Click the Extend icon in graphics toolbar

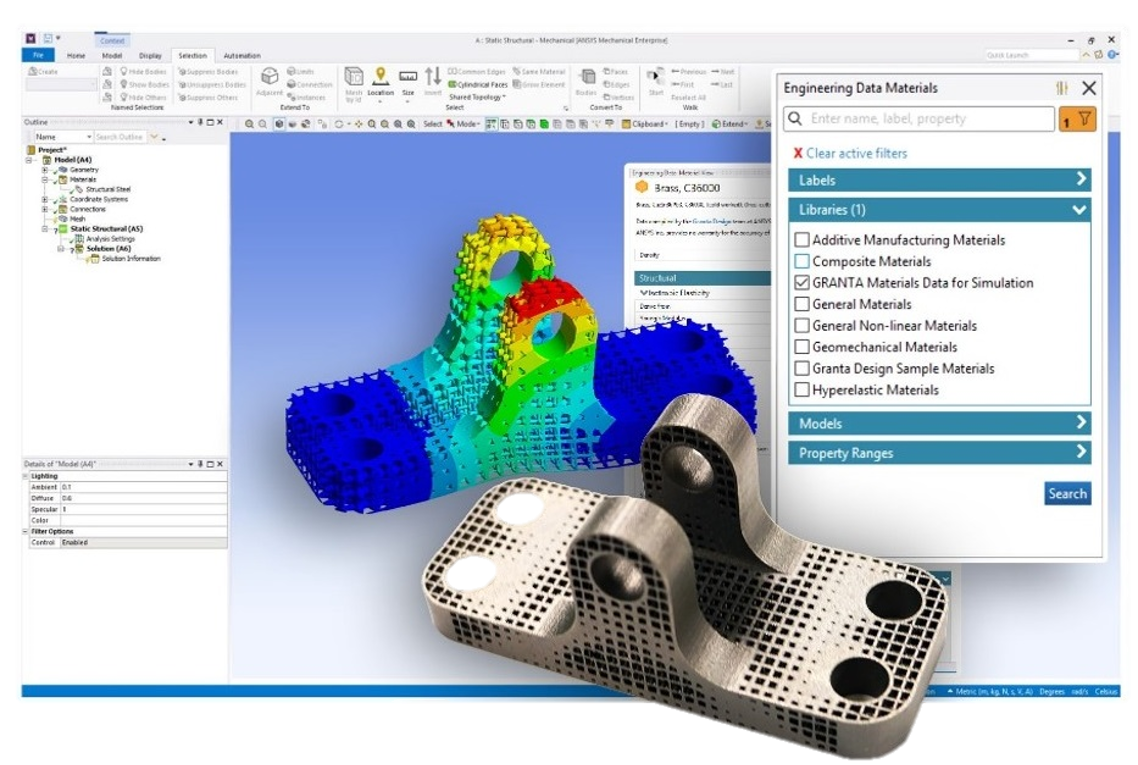click(716, 124)
